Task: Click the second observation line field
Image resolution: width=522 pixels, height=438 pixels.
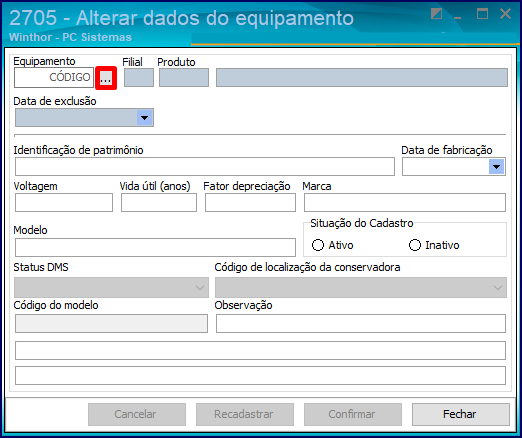Action: [260, 350]
